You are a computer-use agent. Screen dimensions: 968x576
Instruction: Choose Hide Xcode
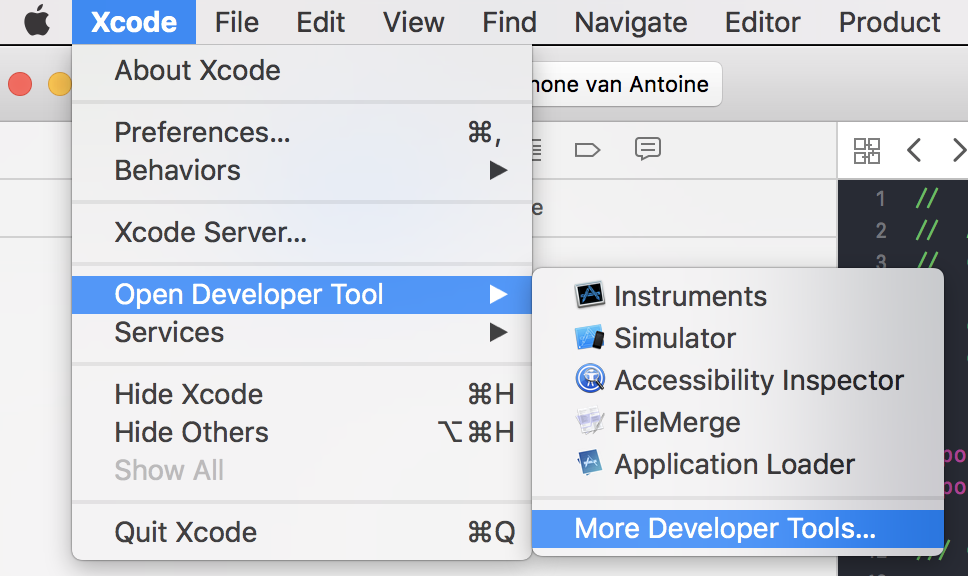tap(302, 394)
